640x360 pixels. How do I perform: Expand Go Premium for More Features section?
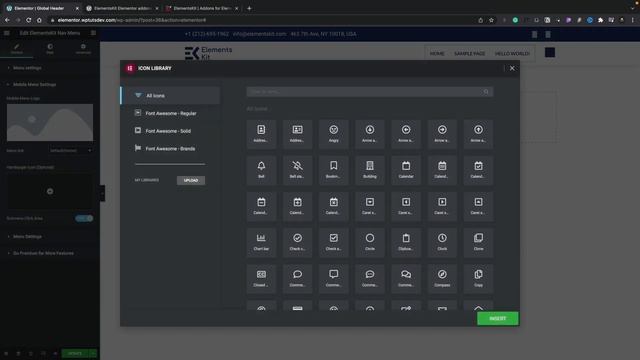[50, 253]
